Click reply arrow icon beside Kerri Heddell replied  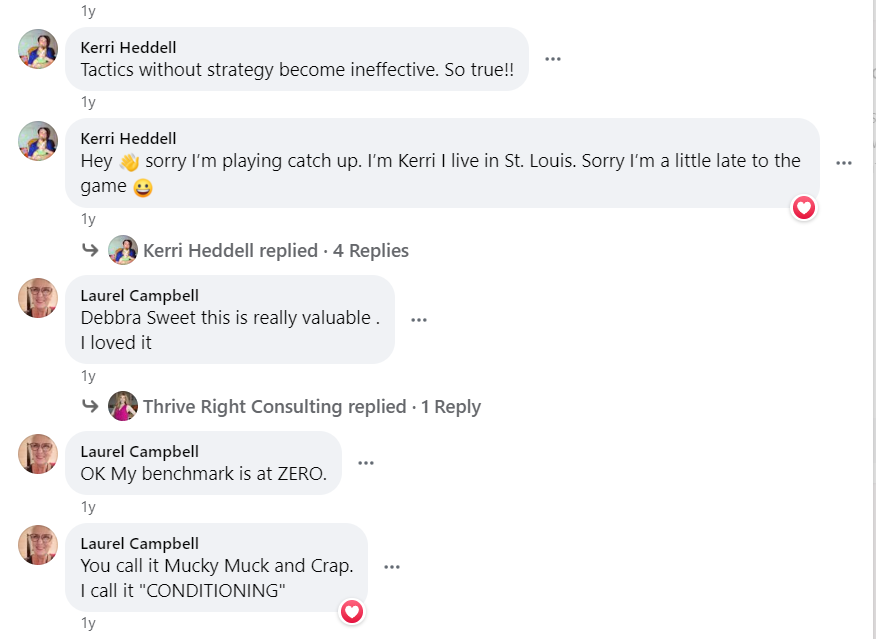point(90,250)
